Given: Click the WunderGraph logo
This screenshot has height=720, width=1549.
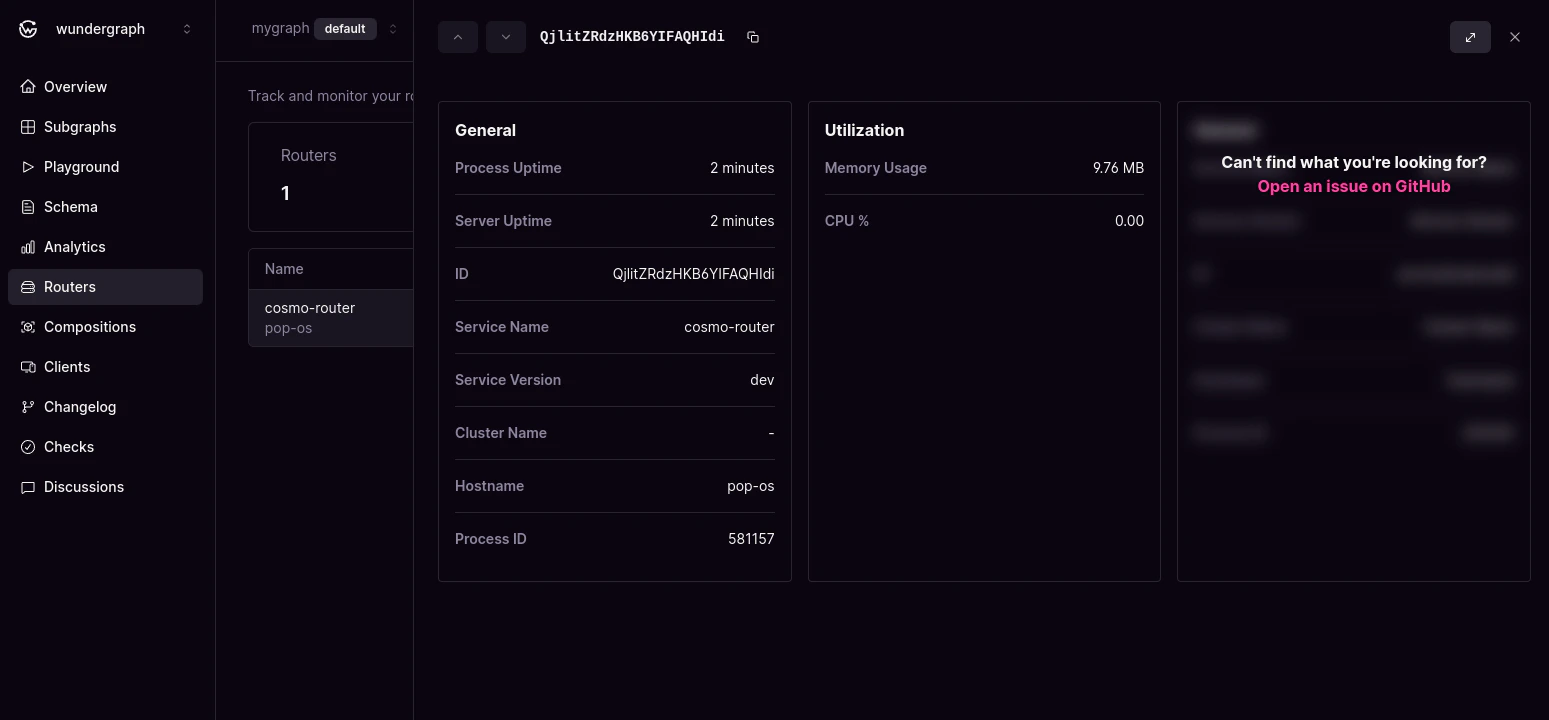Looking at the screenshot, I should (x=28, y=28).
